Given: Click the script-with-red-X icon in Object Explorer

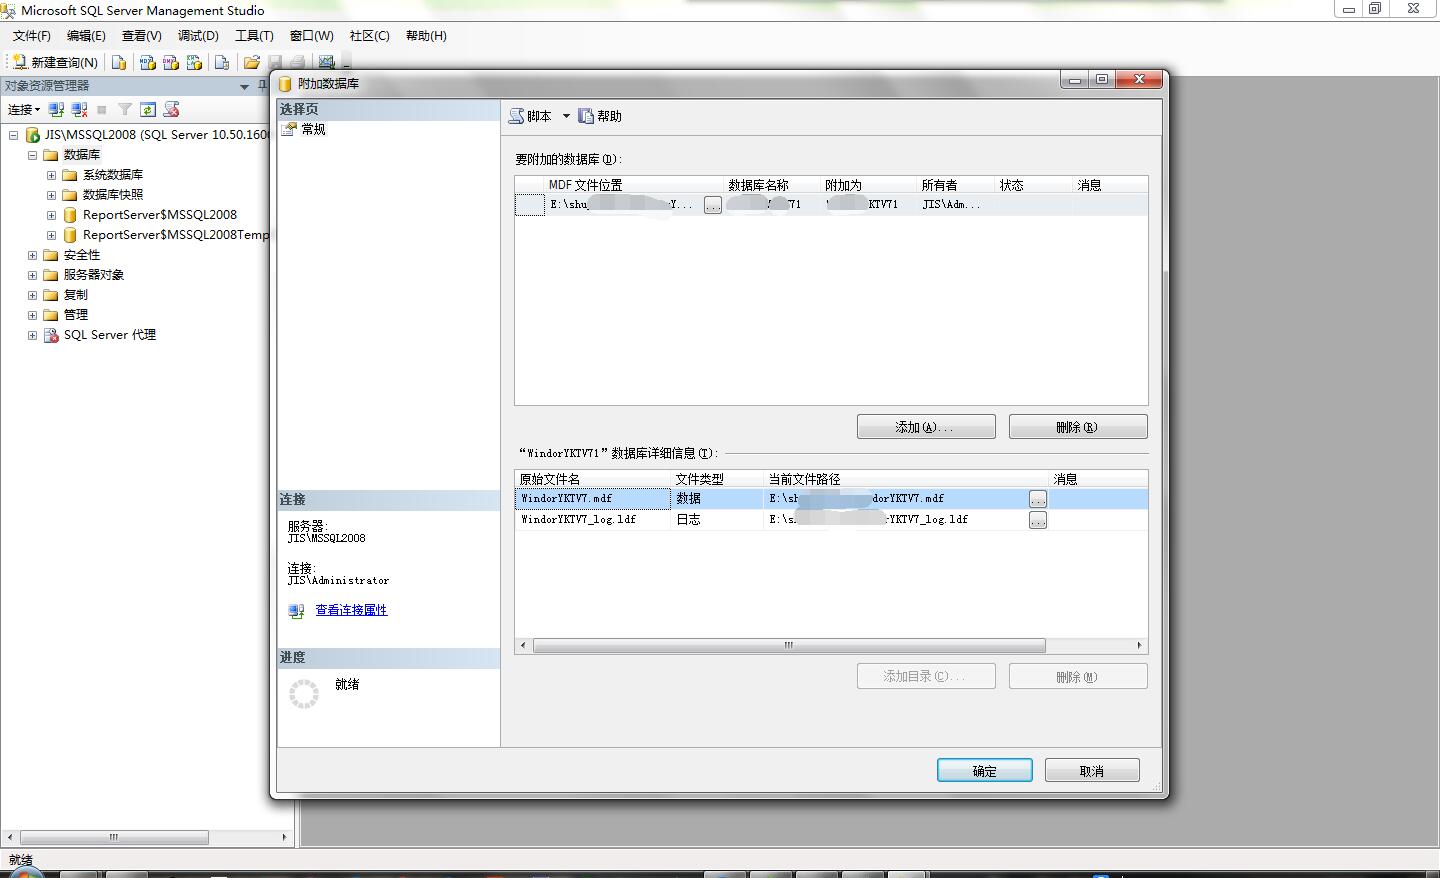Looking at the screenshot, I should click(171, 109).
